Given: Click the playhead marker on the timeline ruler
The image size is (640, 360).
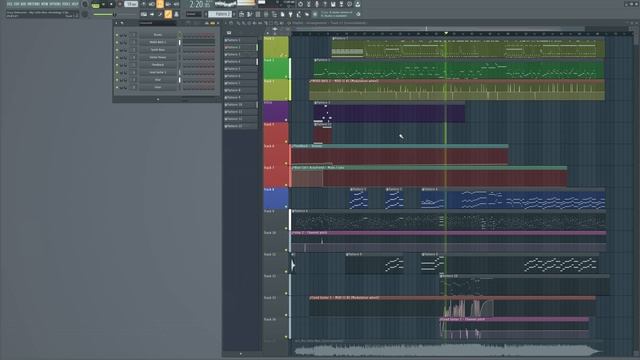Looking at the screenshot, I should 446,33.
